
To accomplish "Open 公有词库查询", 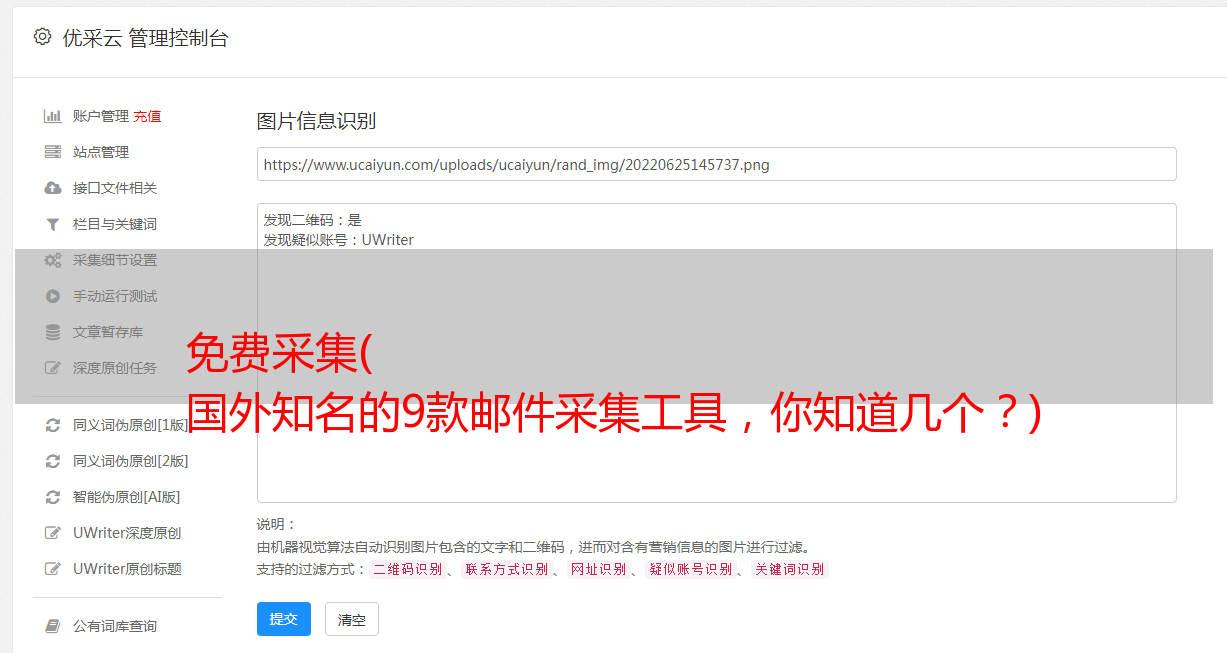I will click(115, 626).
